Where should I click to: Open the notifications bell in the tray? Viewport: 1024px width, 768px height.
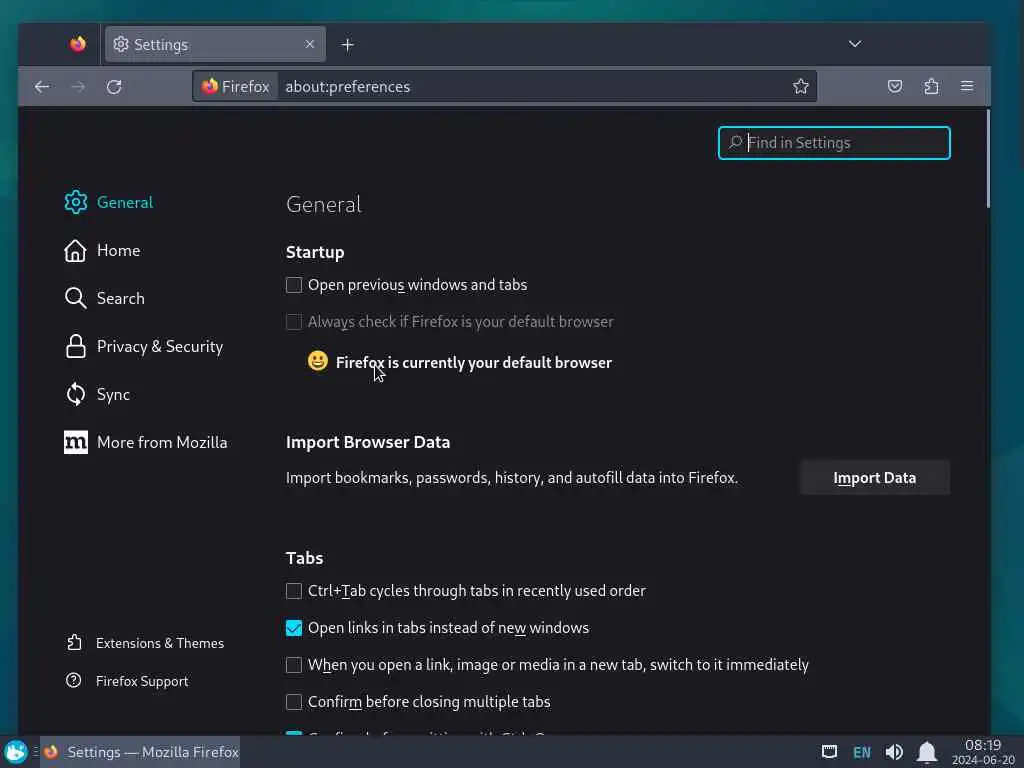click(927, 752)
